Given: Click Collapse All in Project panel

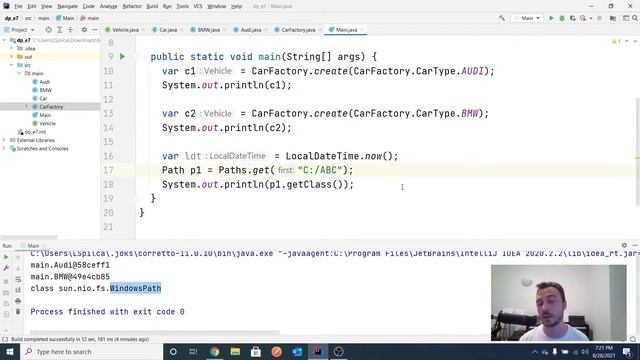Looking at the screenshot, I should 70,30.
